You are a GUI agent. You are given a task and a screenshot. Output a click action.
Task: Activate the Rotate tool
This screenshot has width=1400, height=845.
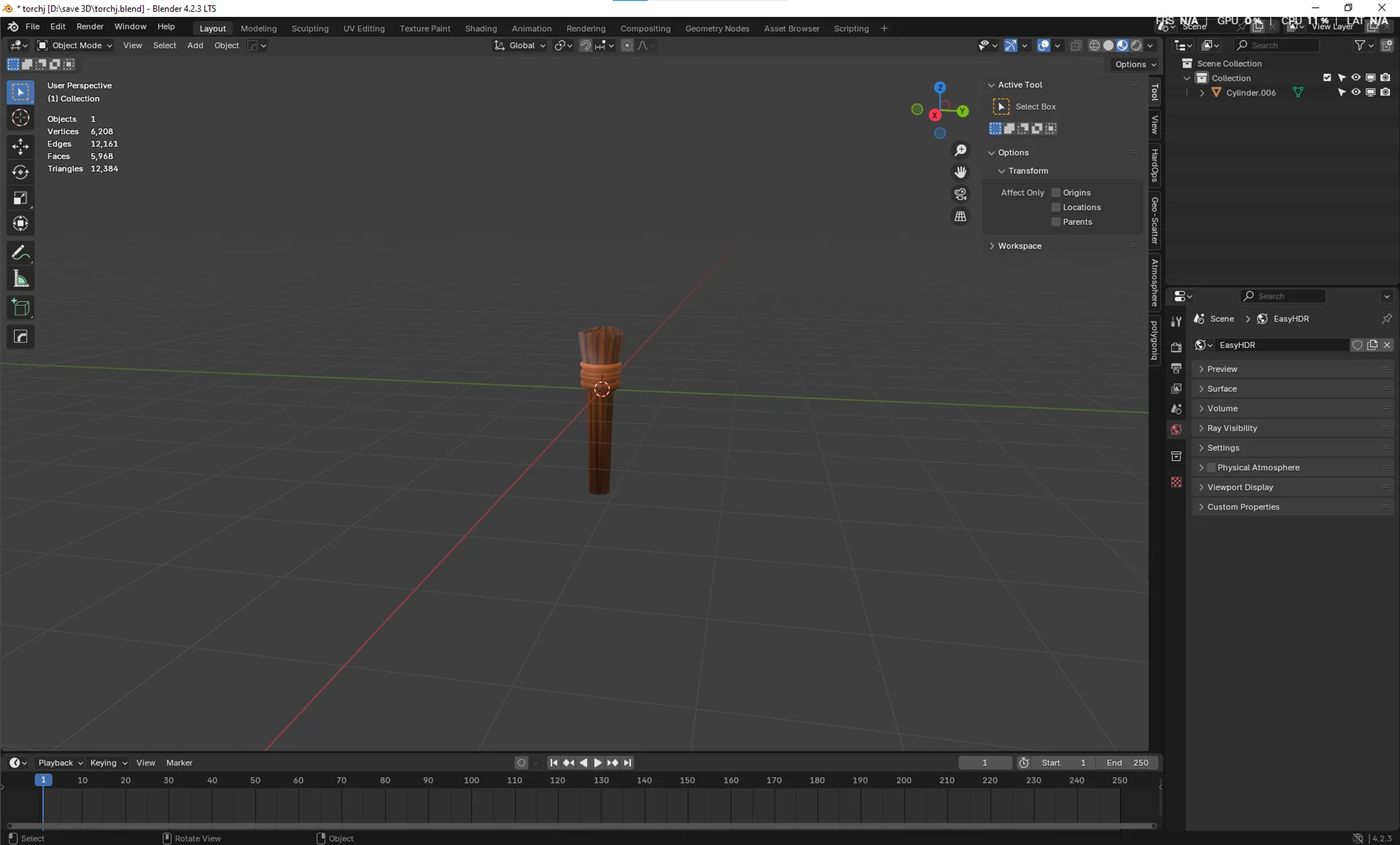click(20, 172)
